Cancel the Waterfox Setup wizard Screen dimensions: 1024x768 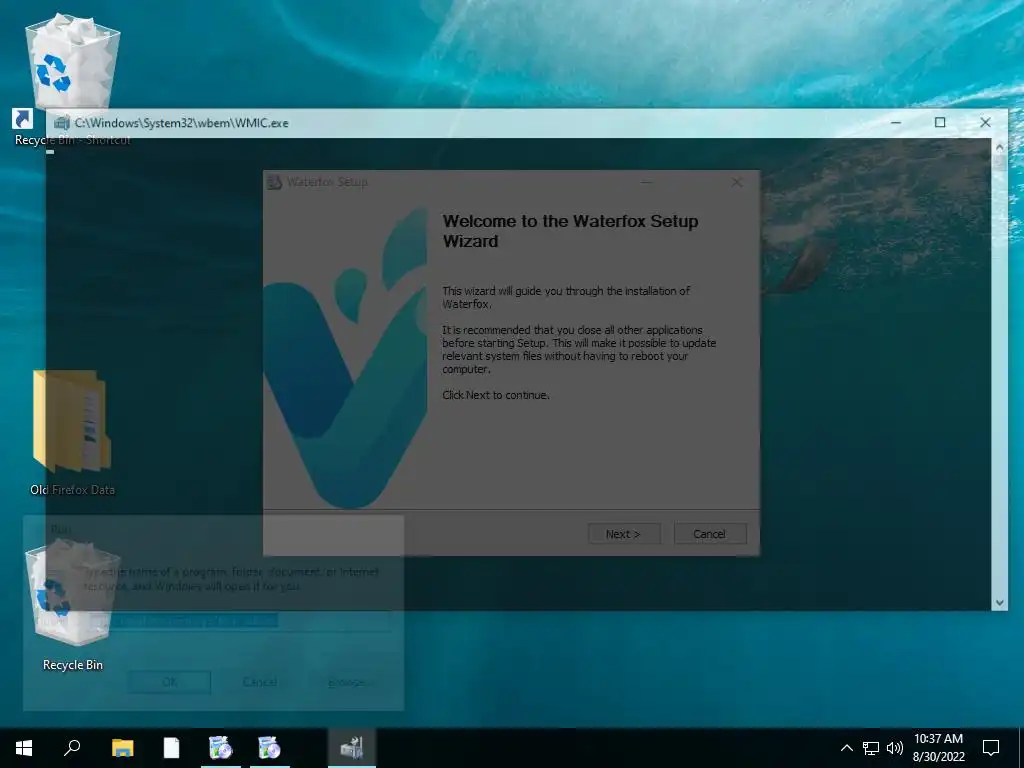(709, 534)
